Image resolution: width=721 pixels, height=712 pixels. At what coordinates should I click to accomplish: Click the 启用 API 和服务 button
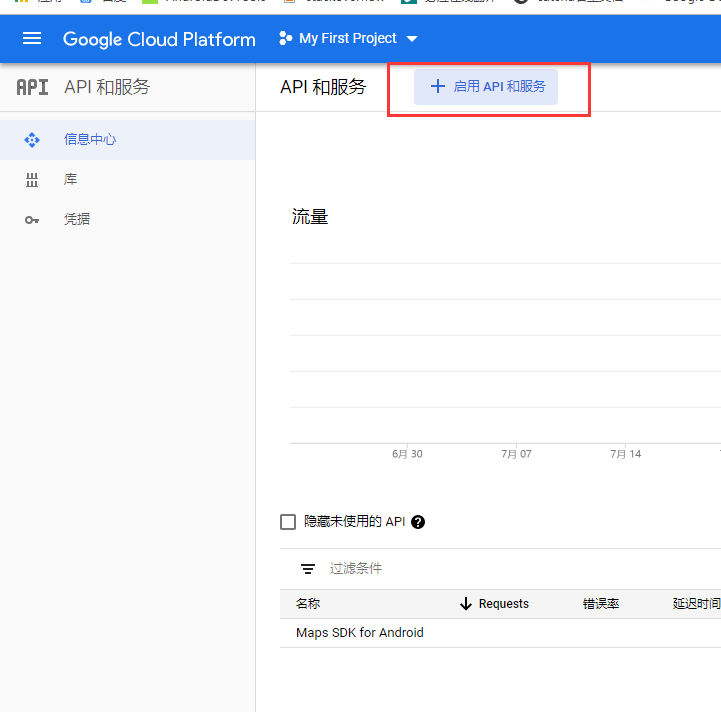point(486,86)
